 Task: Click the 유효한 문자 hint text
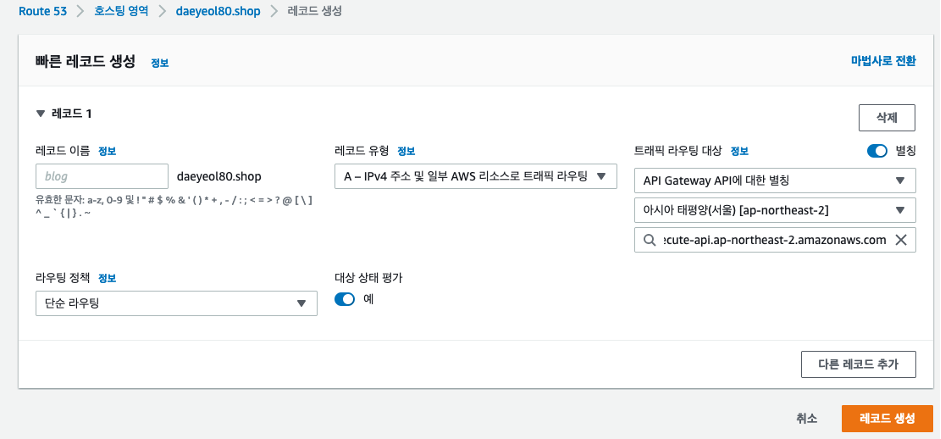click(x=174, y=206)
